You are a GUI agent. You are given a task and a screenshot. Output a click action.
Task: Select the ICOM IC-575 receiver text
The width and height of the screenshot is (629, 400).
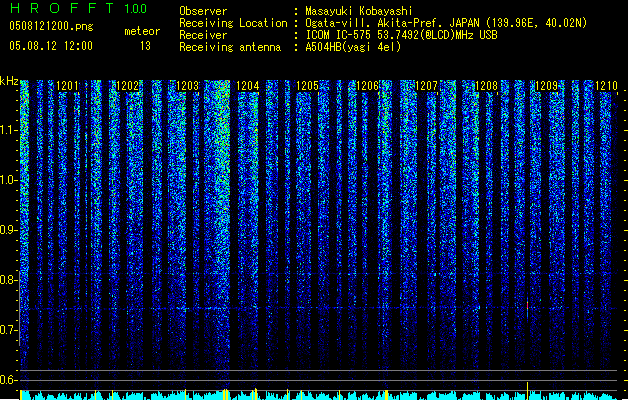coord(401,35)
